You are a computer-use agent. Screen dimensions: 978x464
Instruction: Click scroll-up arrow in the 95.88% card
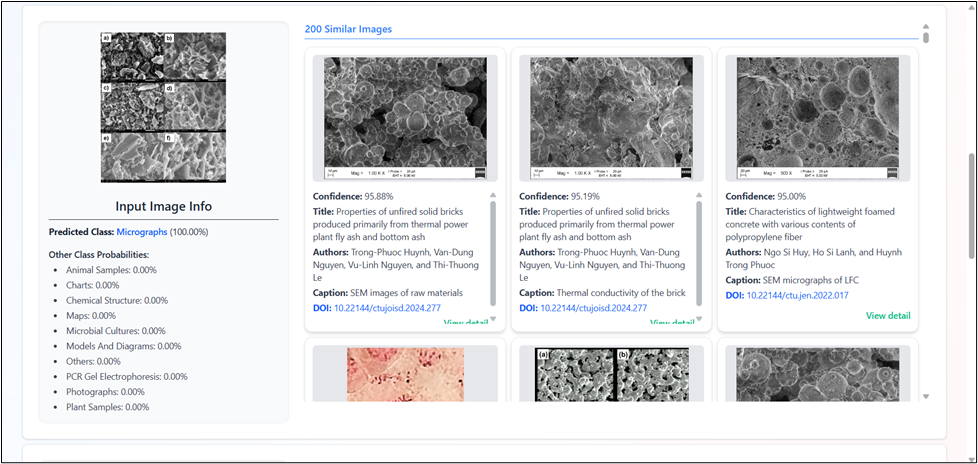click(x=493, y=195)
